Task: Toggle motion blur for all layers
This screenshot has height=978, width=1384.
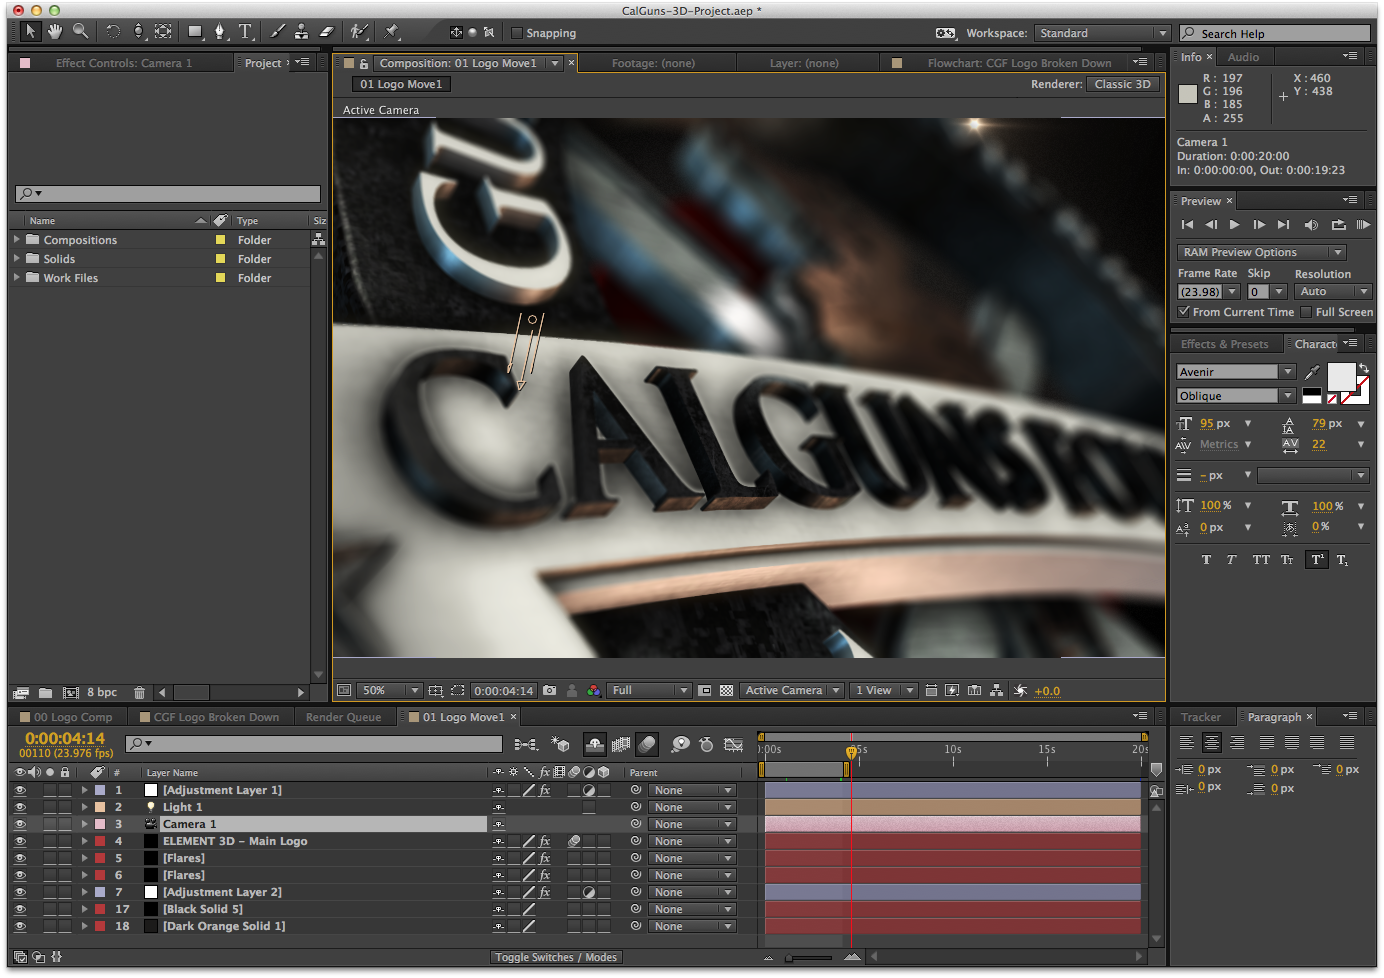Action: (647, 744)
